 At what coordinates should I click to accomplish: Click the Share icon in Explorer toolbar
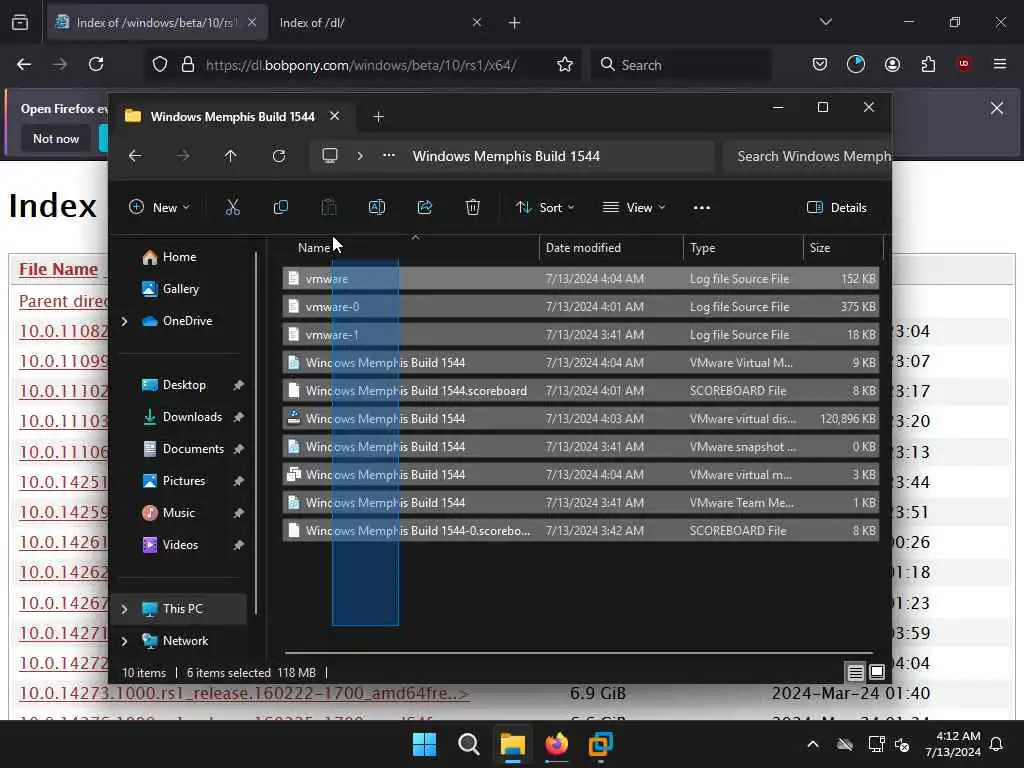(424, 208)
